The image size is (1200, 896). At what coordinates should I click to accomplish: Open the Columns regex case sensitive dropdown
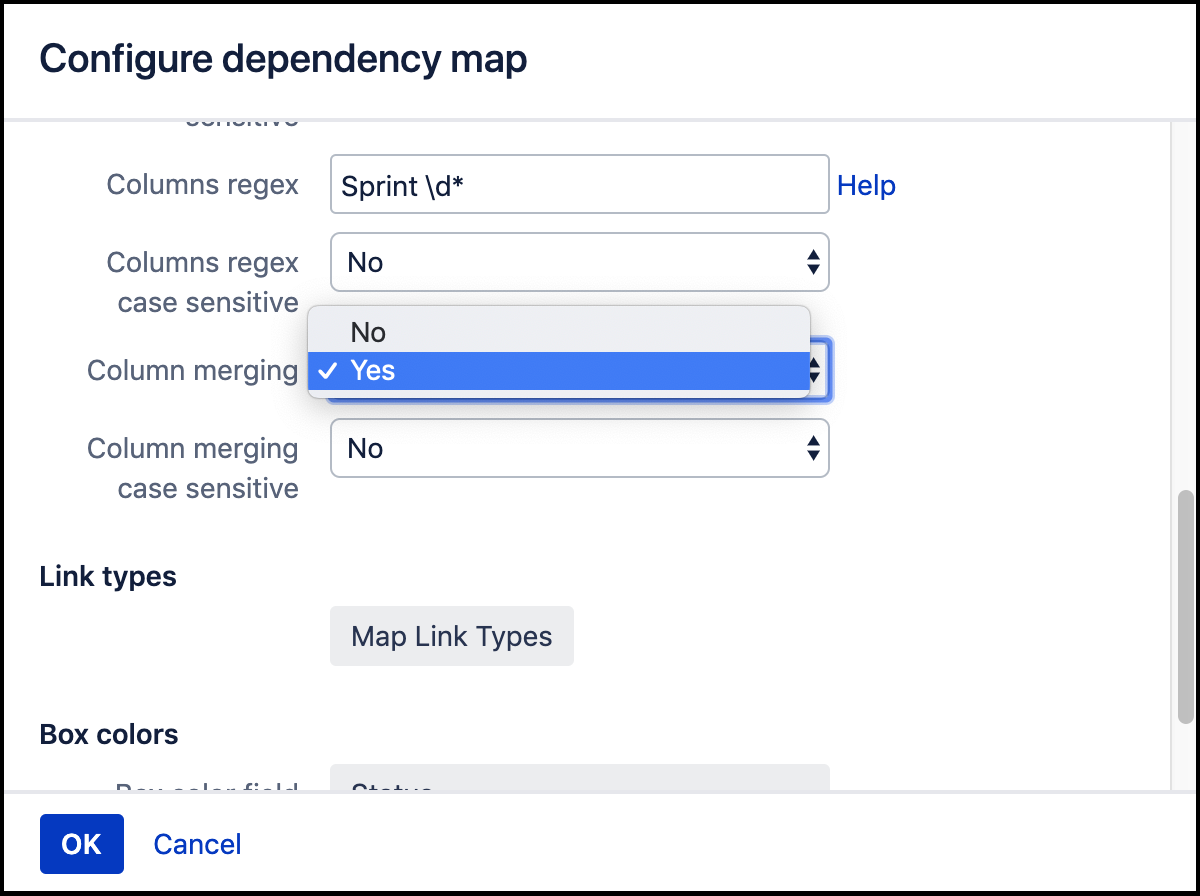580,262
